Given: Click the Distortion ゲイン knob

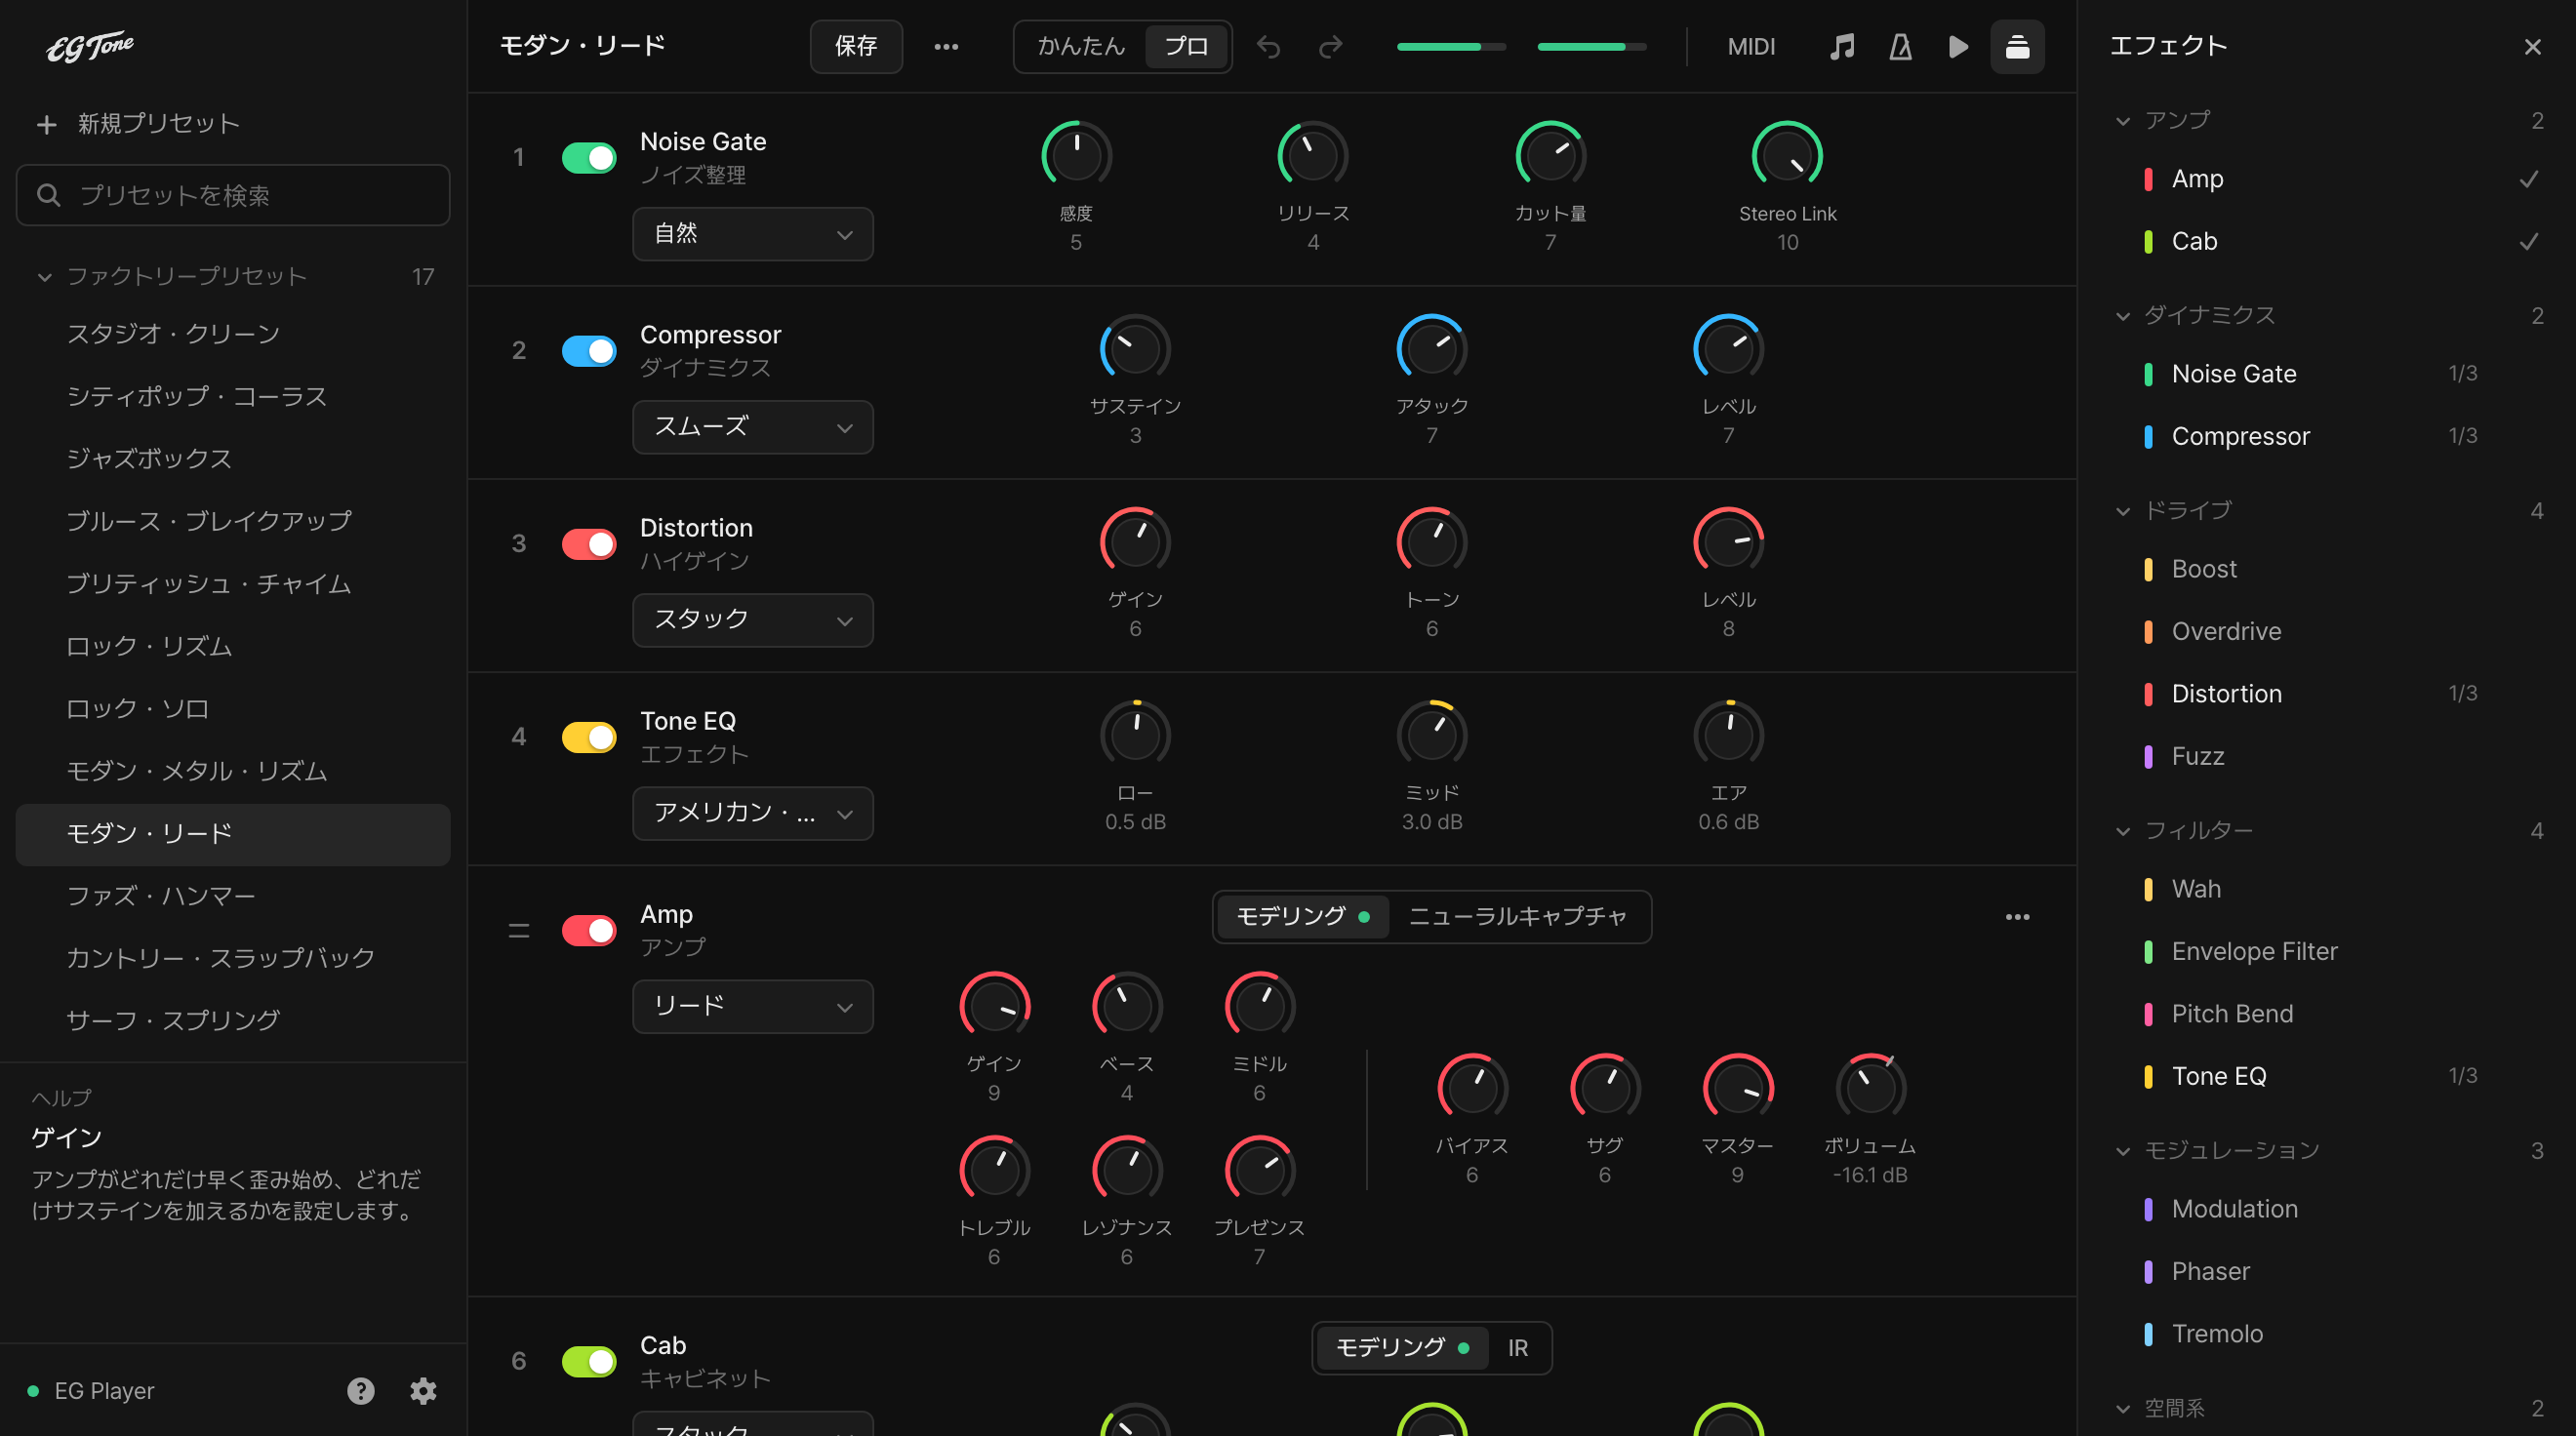Looking at the screenshot, I should [x=1135, y=542].
